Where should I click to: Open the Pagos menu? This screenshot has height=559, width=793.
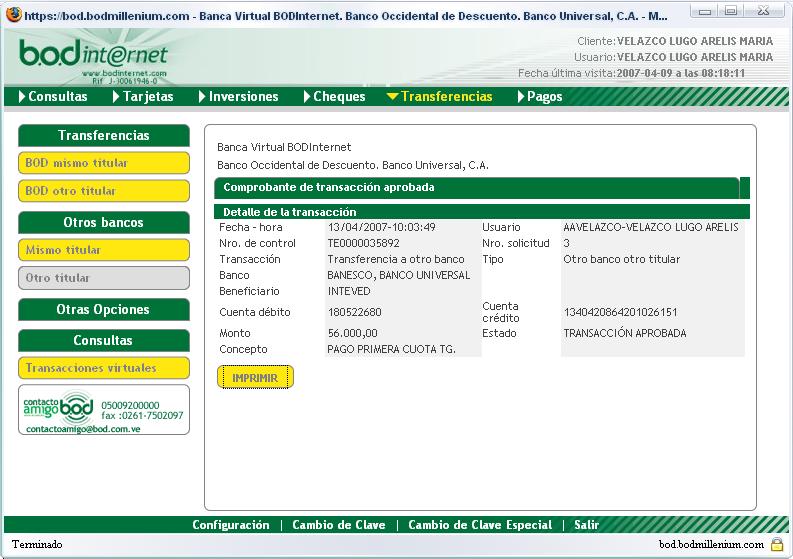click(x=544, y=96)
